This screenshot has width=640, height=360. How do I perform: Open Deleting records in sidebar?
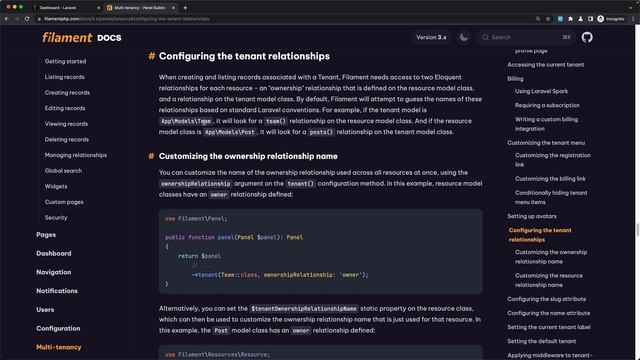click(x=67, y=139)
